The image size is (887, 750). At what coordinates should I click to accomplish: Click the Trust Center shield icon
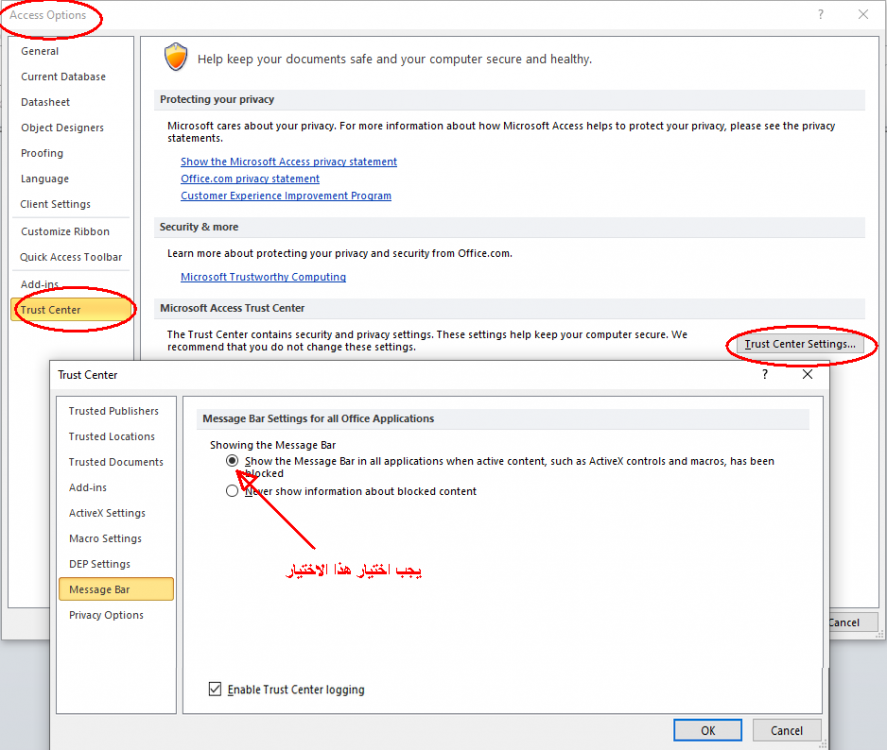(x=176, y=57)
